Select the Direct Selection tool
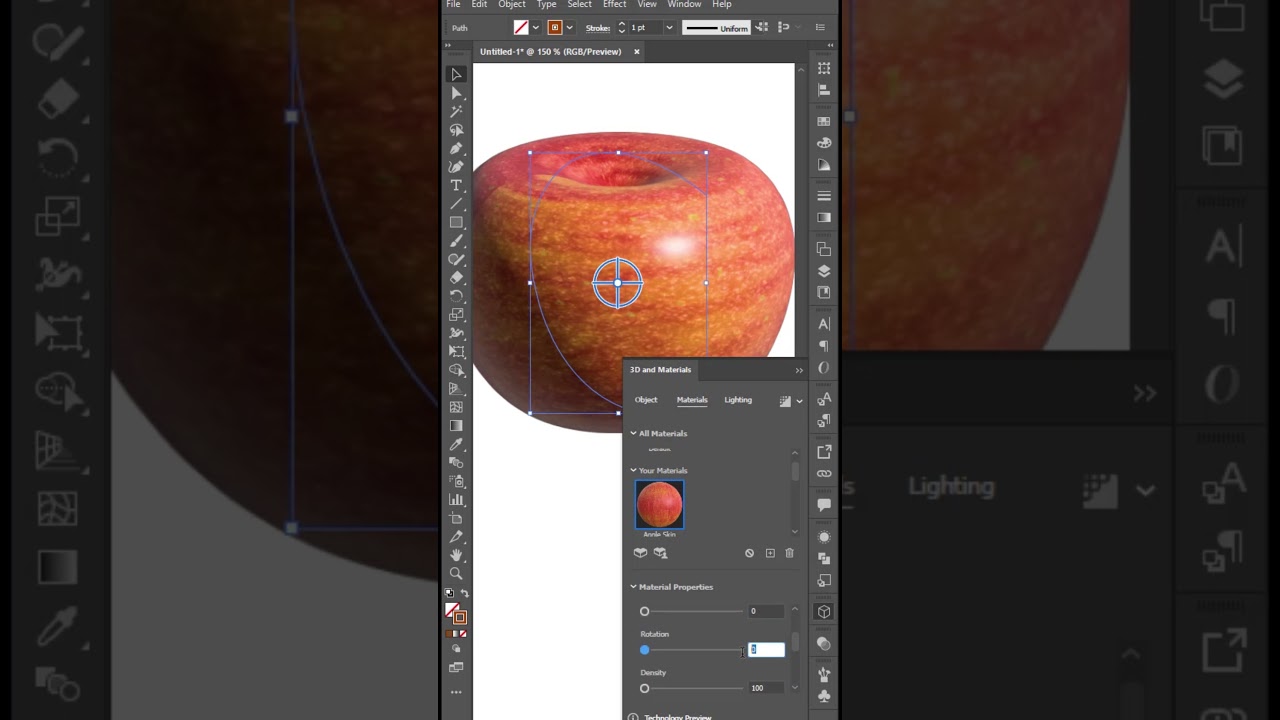The width and height of the screenshot is (1280, 720). 456,93
